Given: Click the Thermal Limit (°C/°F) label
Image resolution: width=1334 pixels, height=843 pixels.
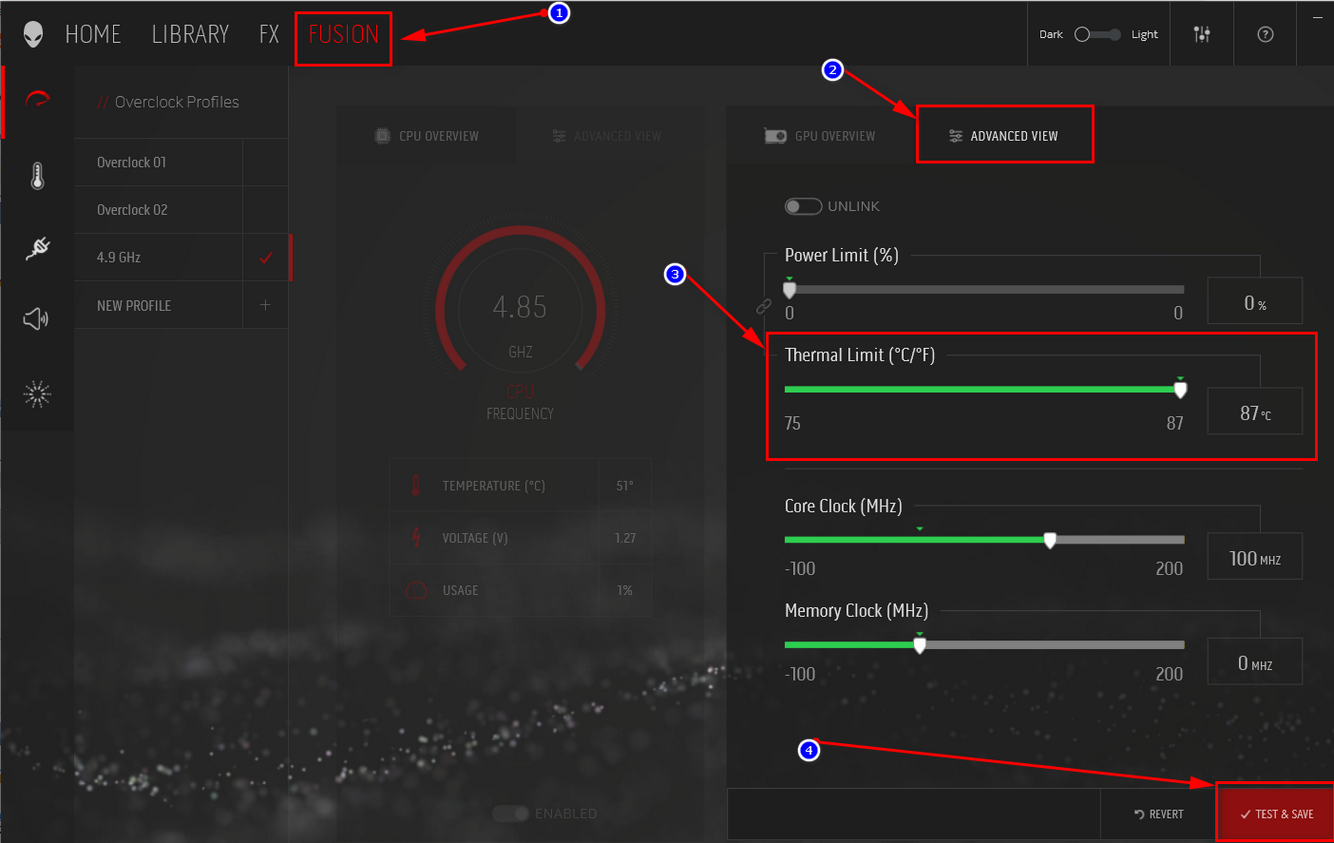Looking at the screenshot, I should pos(860,355).
